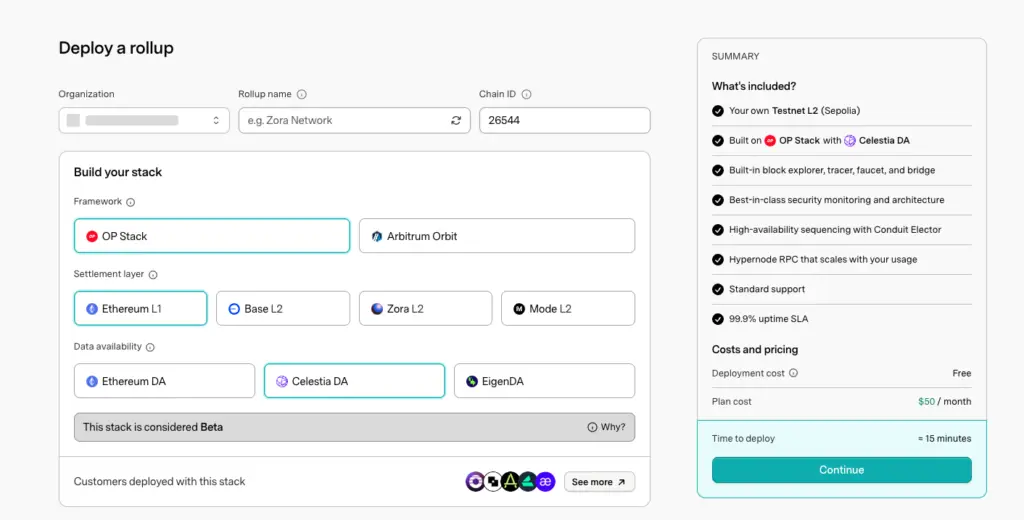The image size is (1024, 520).
Task: Choose Base L2 settlement layer
Action: click(283, 308)
